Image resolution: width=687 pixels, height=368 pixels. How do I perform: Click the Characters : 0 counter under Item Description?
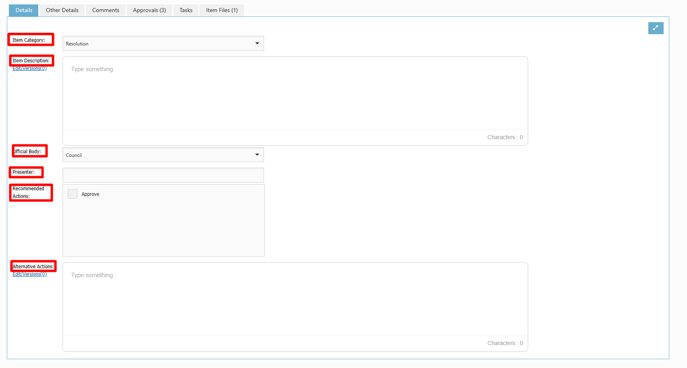pos(505,137)
